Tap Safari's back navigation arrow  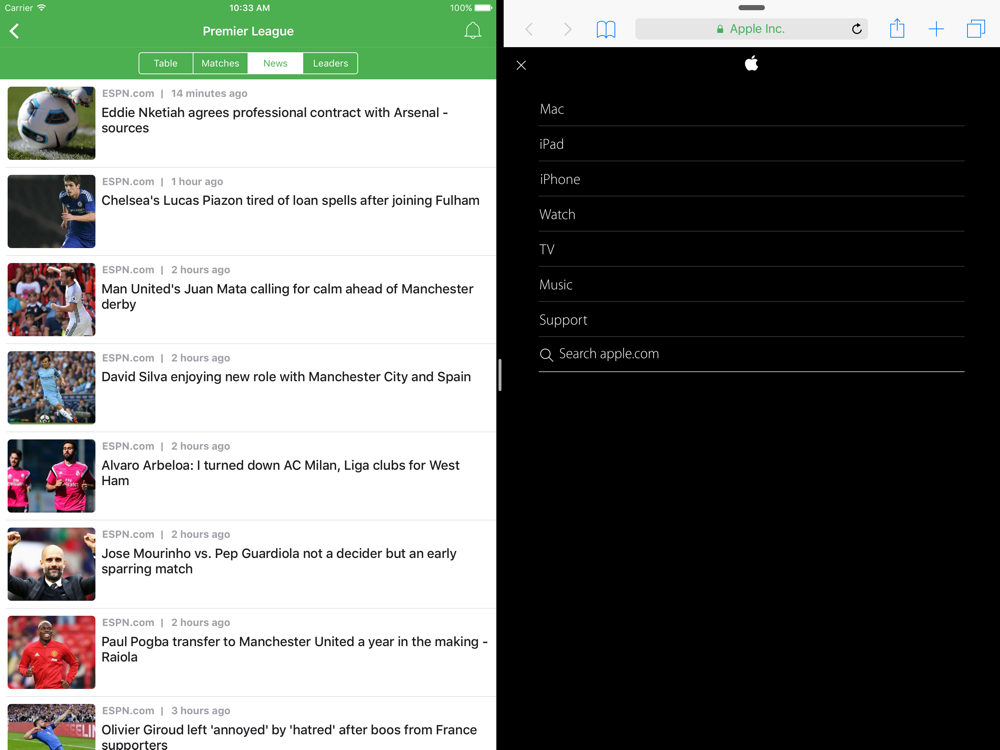529,29
